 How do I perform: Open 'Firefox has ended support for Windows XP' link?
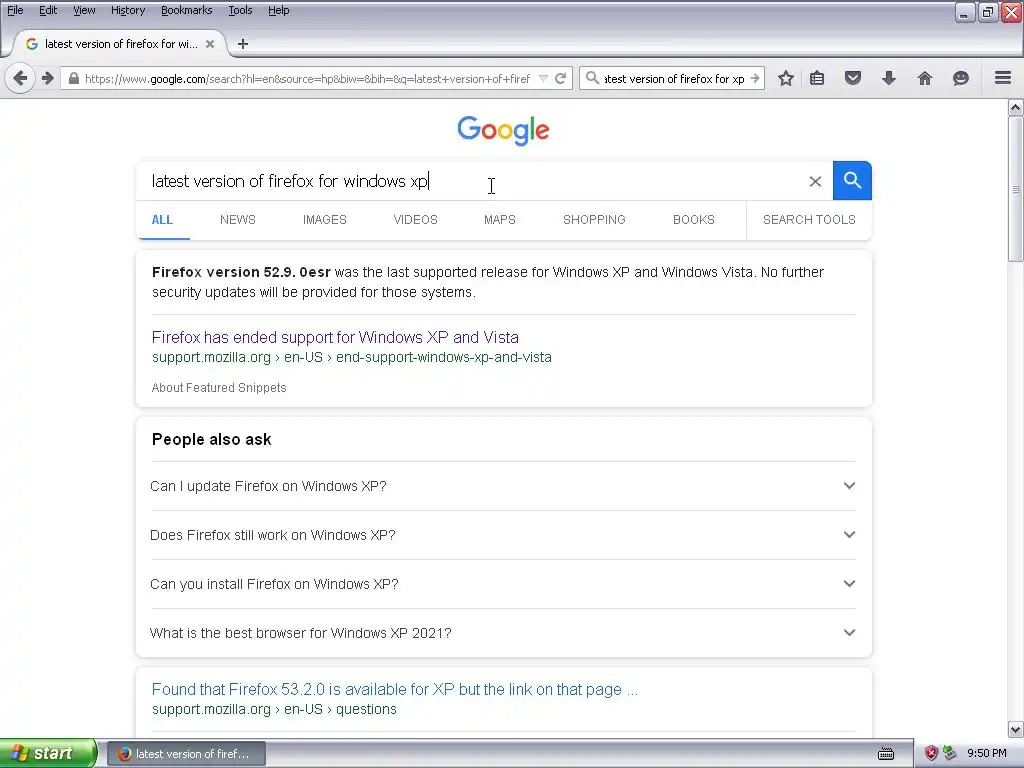pyautogui.click(x=335, y=338)
